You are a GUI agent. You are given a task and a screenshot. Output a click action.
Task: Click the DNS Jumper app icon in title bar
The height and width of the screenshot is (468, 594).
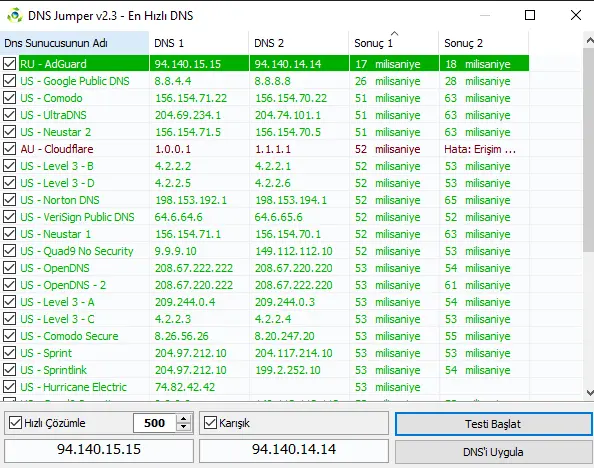15,15
